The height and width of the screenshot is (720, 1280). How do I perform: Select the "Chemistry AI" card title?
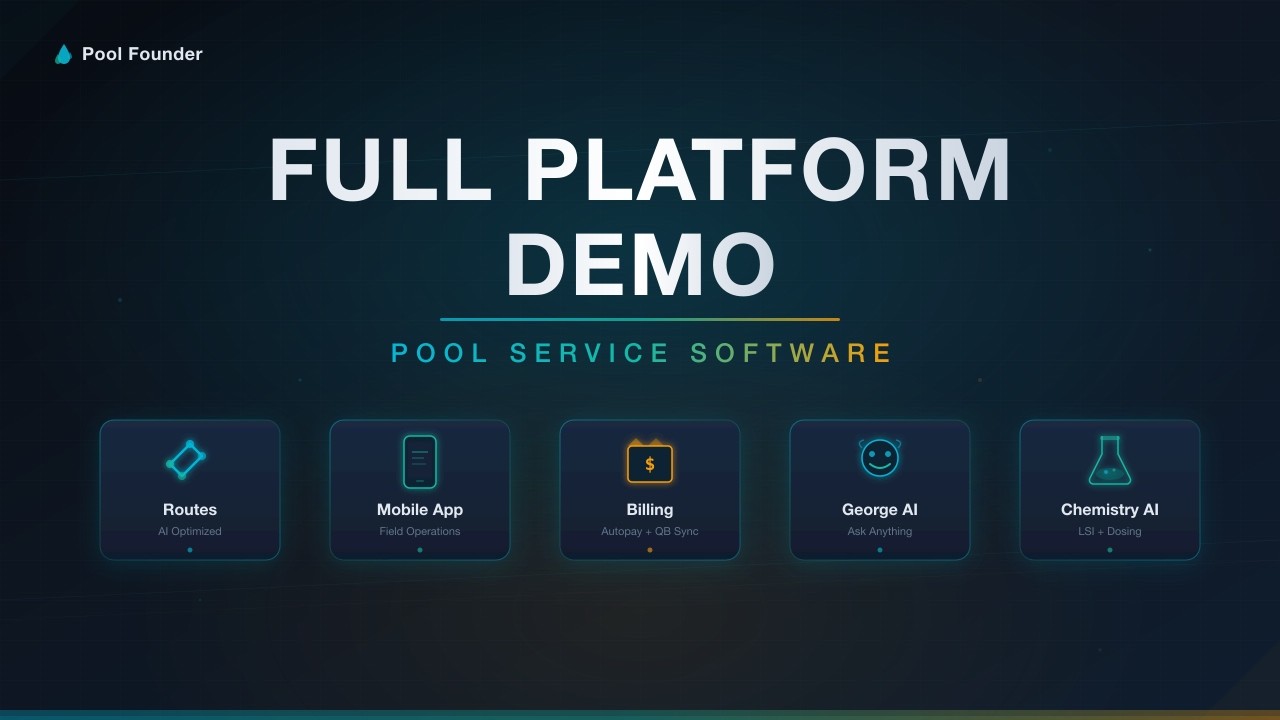[1110, 509]
